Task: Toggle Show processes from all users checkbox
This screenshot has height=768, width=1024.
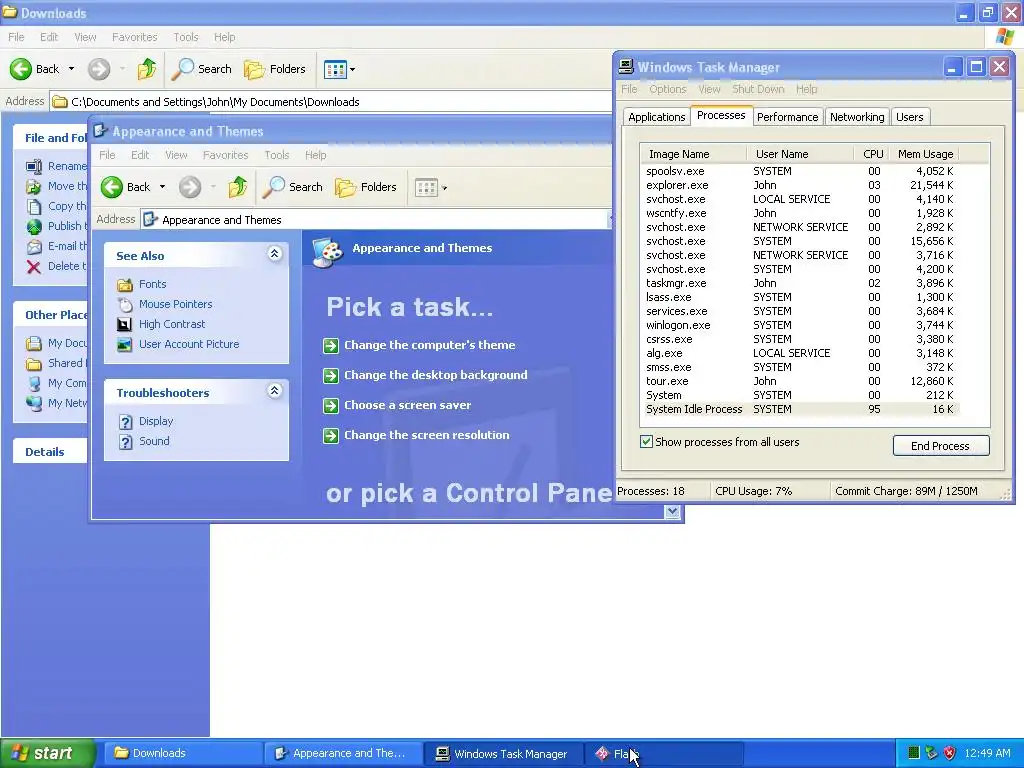Action: pos(647,441)
